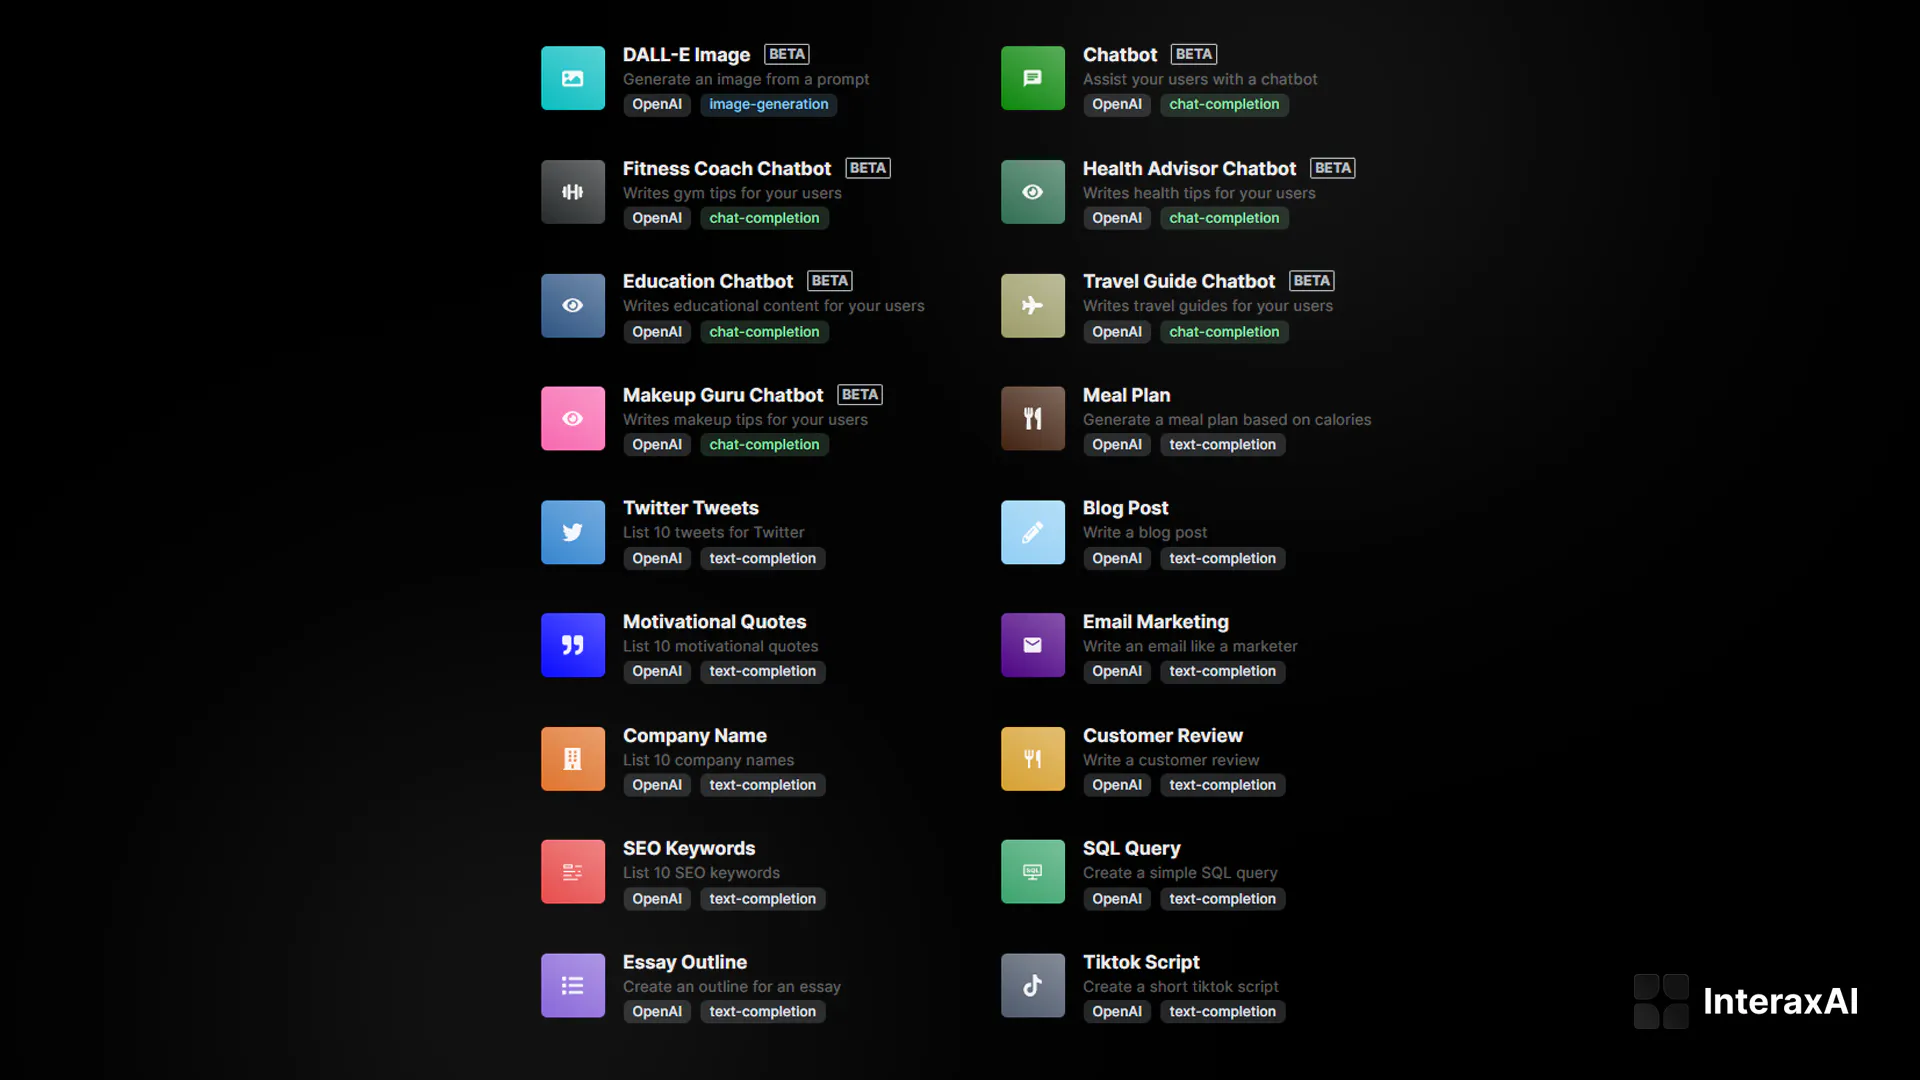Click the OpenAI tag on Travel Guide Chatbot
The height and width of the screenshot is (1080, 1920).
tap(1117, 333)
